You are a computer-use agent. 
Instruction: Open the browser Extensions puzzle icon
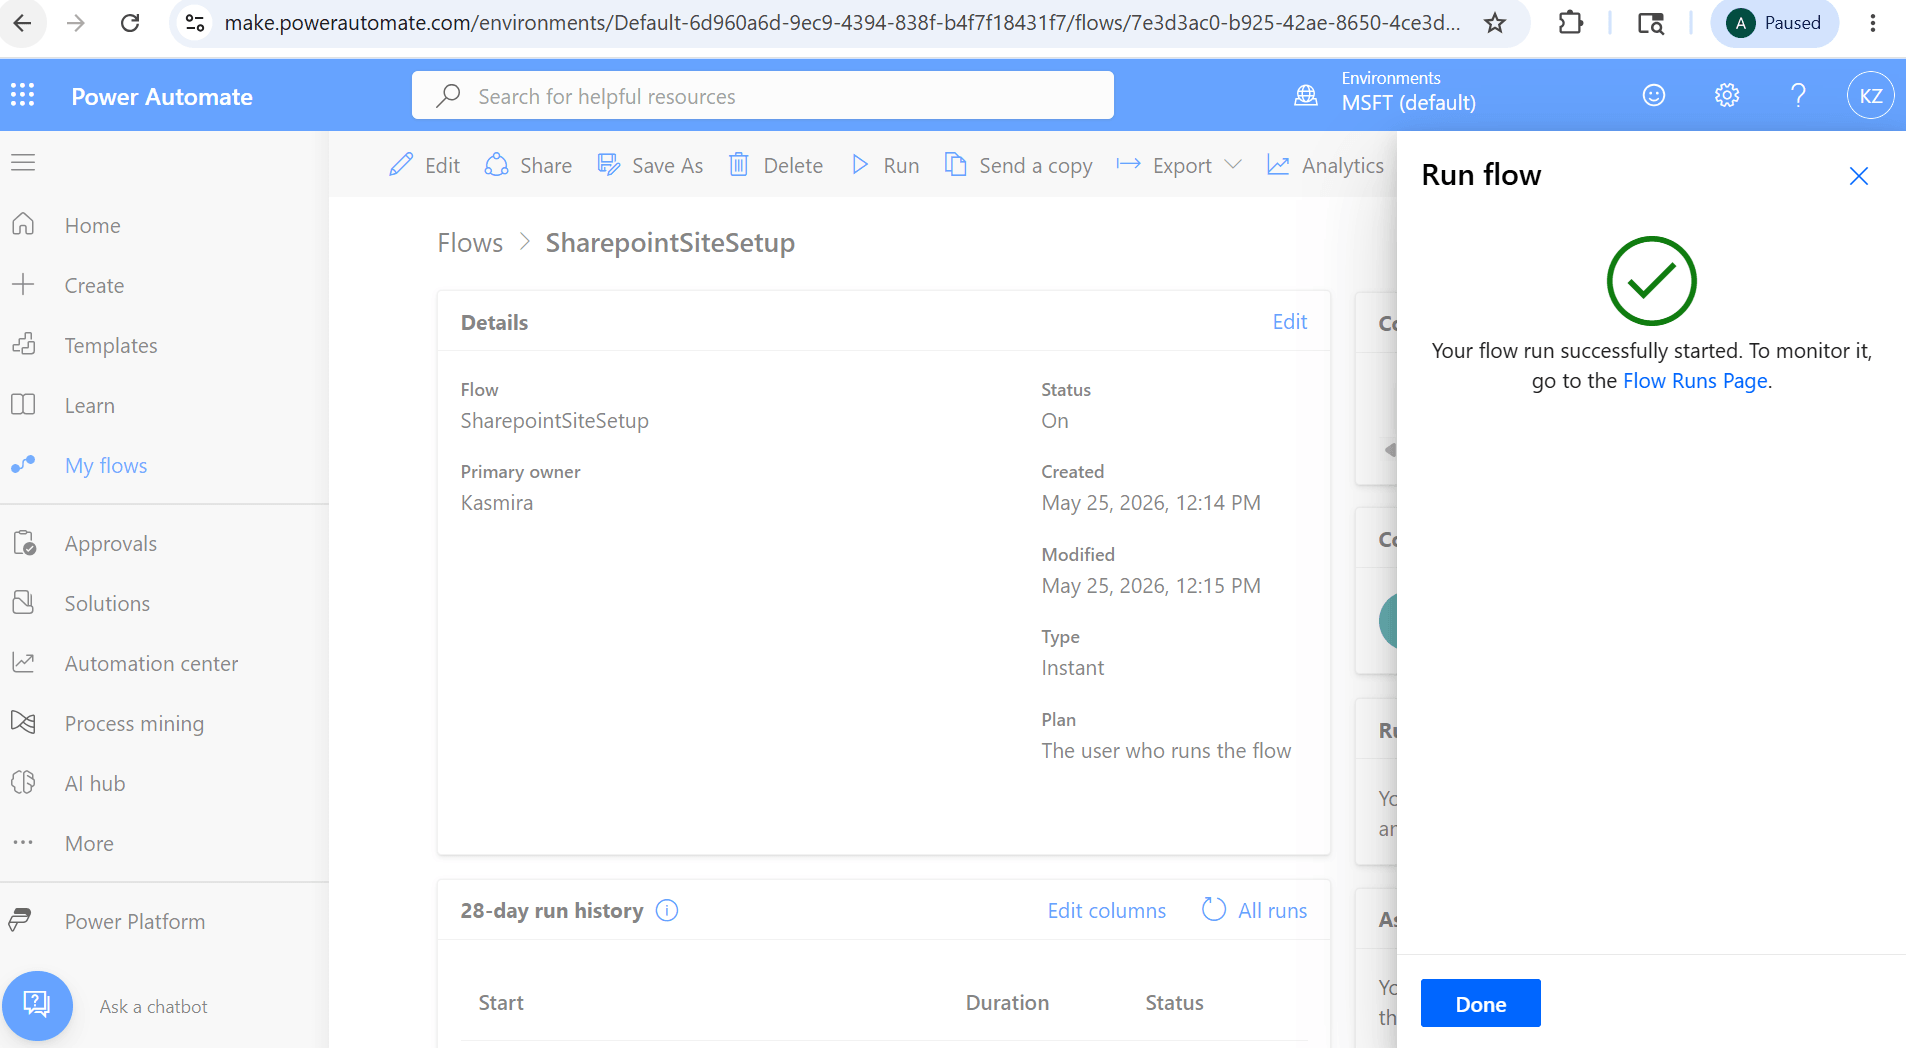pos(1571,23)
